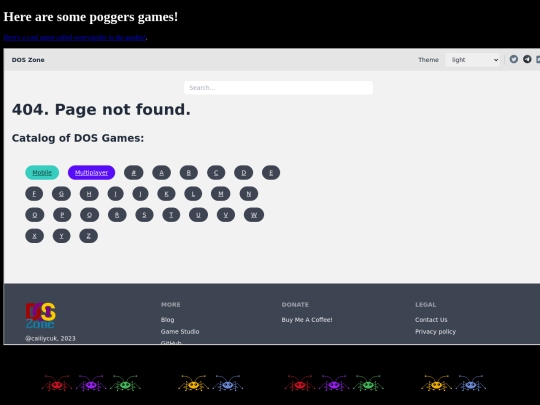Click the '404. Page not found.' heading
Viewport: 540px width, 405px height.
pos(101,110)
